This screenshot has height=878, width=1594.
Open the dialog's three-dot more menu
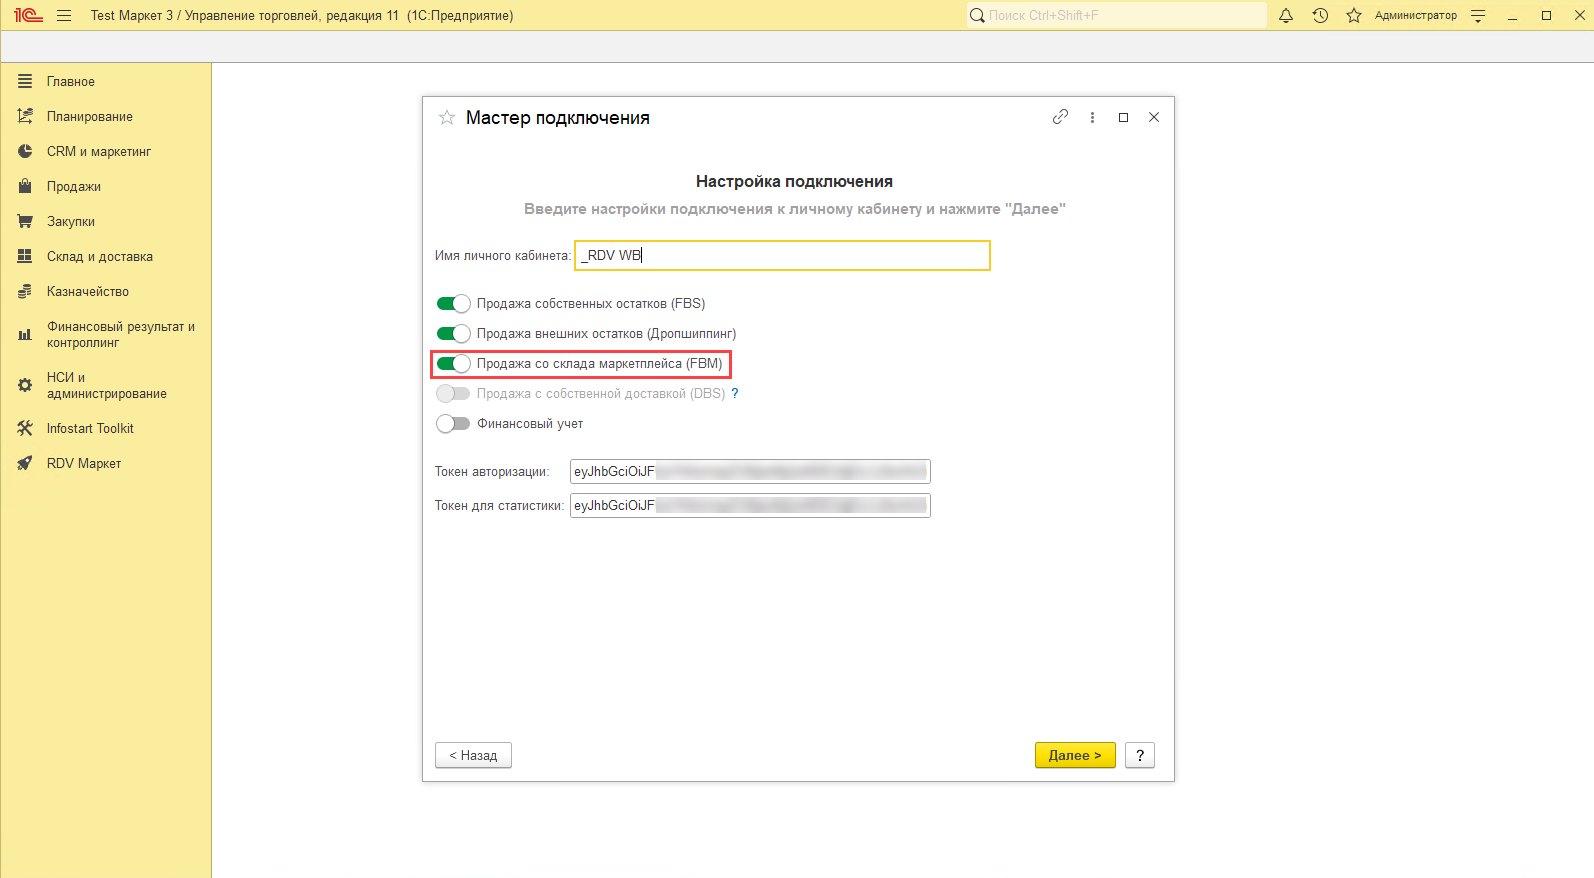(1092, 117)
